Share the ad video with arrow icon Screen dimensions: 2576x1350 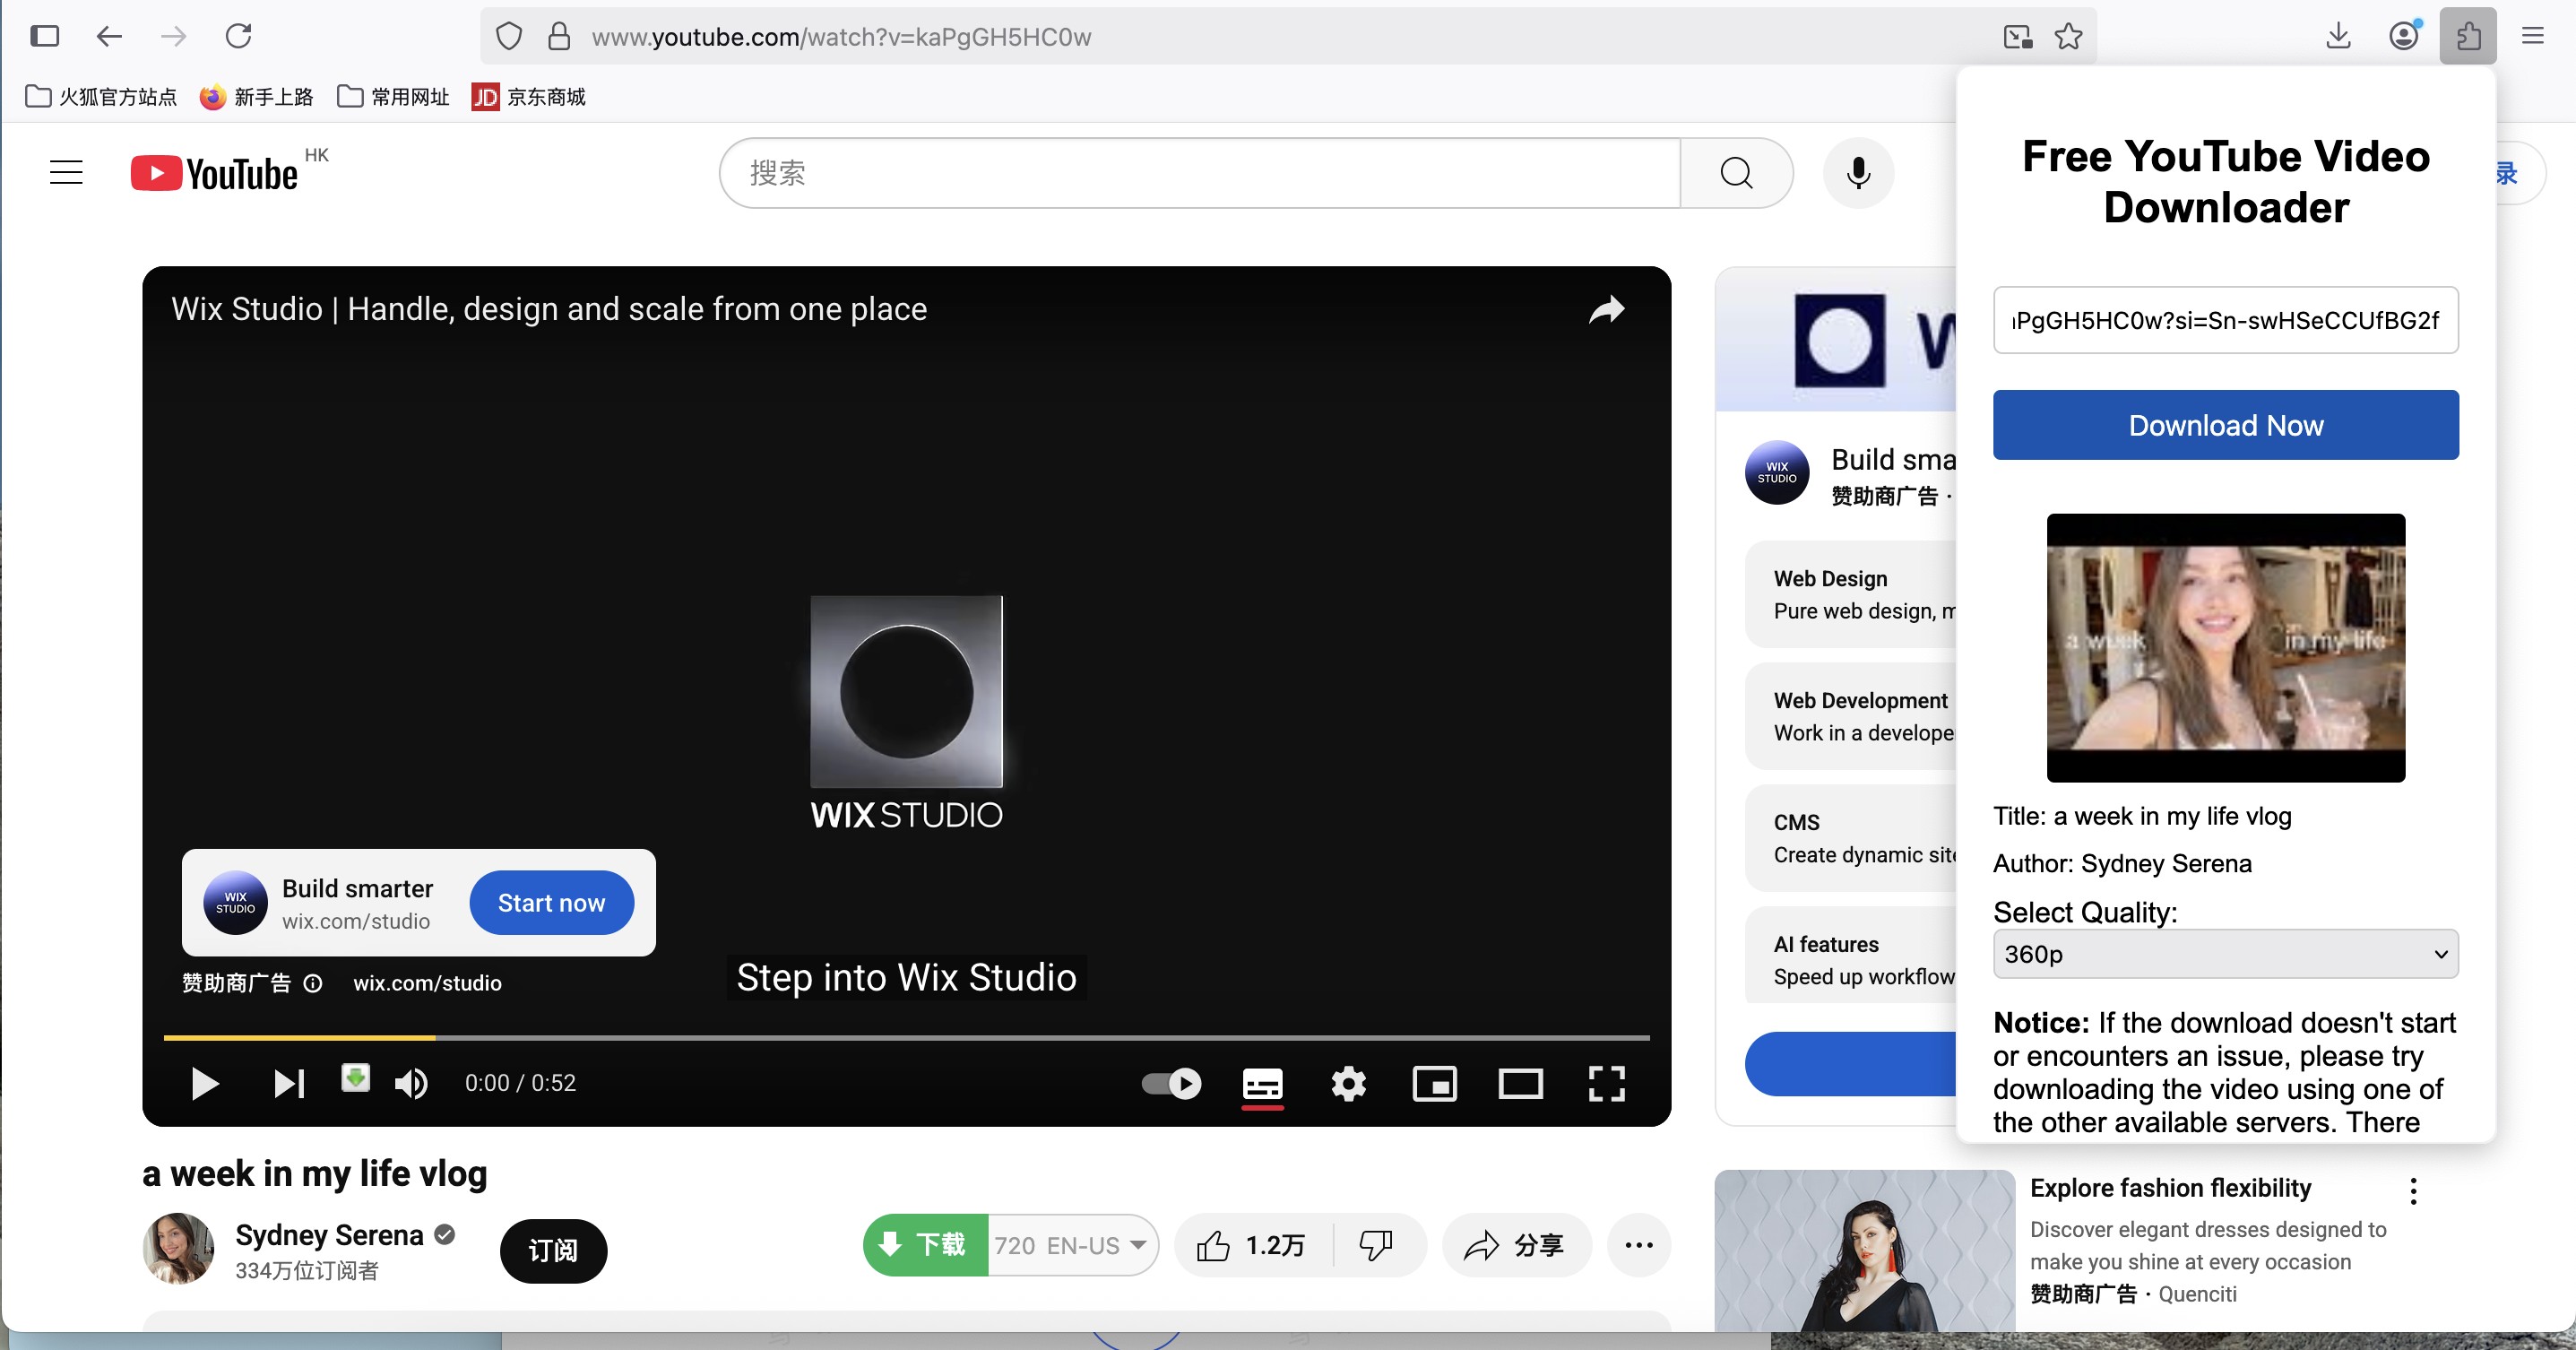coord(1606,310)
